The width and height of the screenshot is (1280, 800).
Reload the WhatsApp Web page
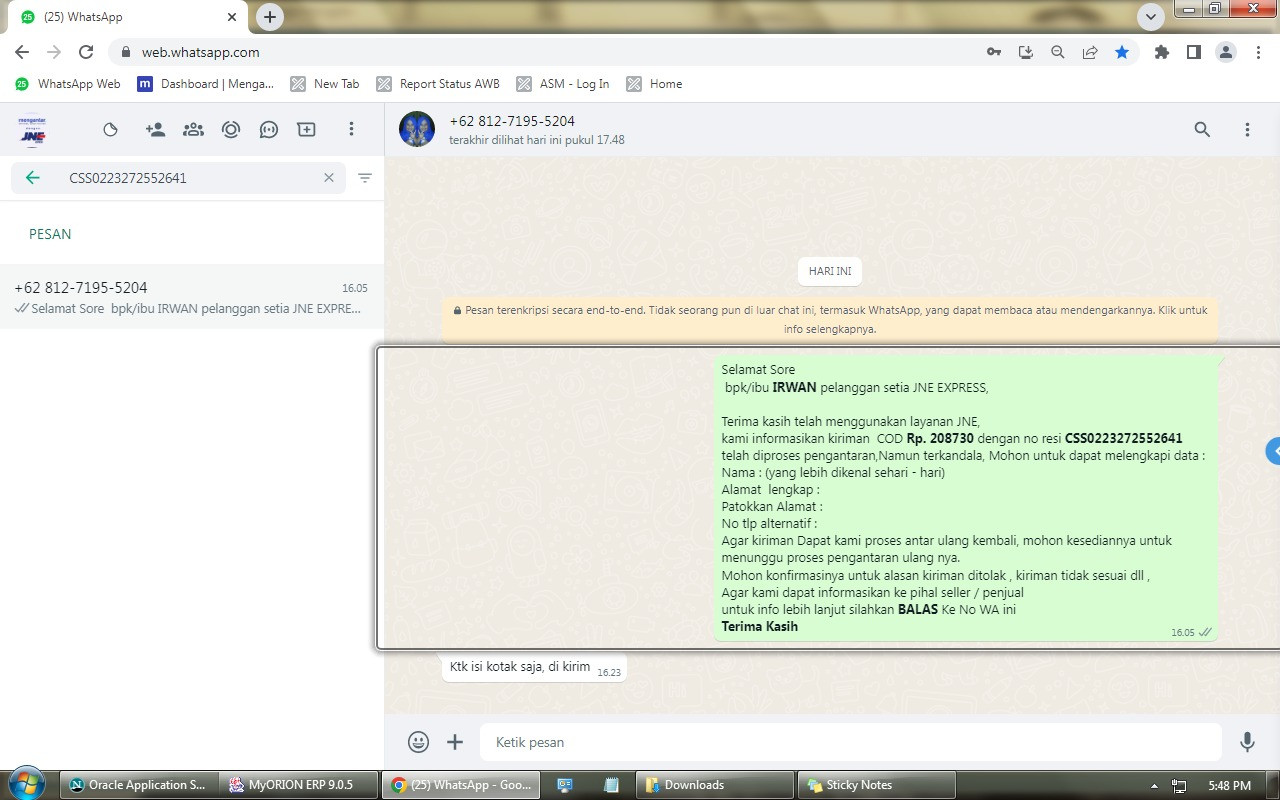click(86, 52)
